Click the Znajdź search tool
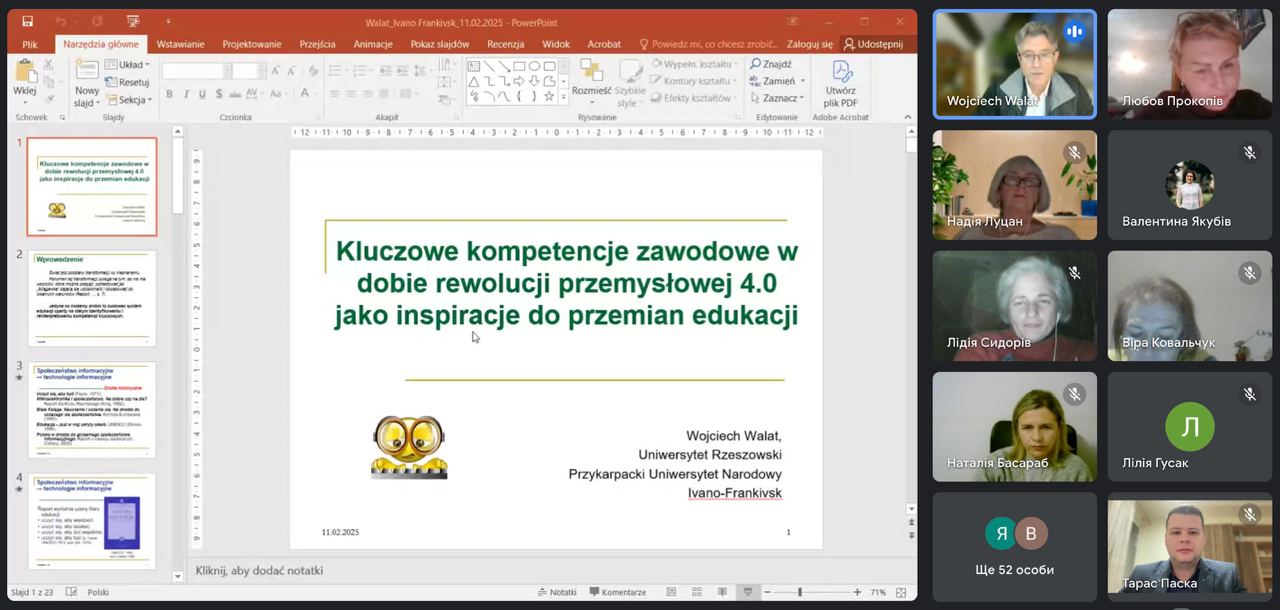The image size is (1280, 610). [771, 64]
